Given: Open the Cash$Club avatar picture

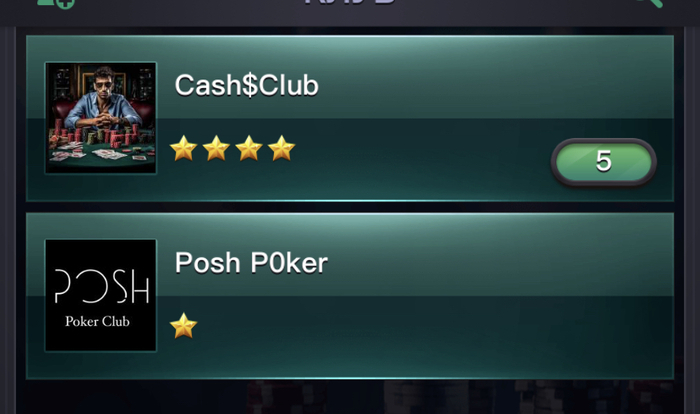Looking at the screenshot, I should pos(101,118).
